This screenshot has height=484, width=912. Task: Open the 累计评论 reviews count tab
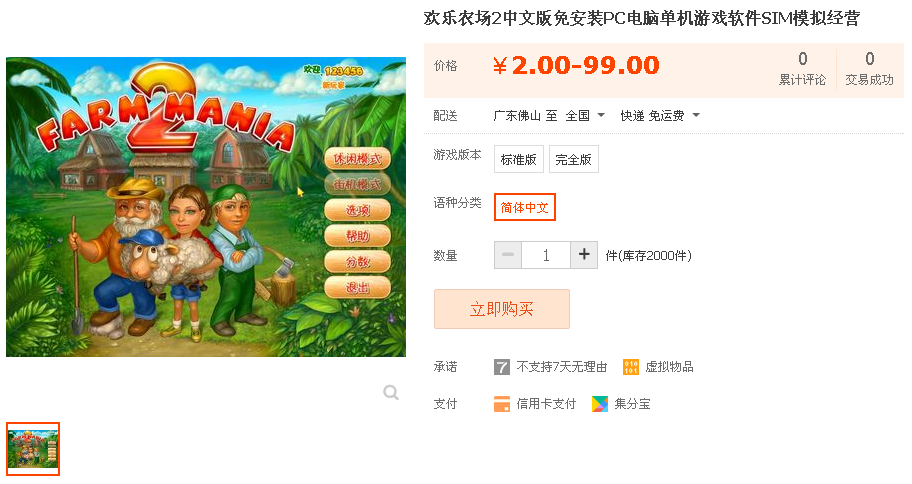click(803, 70)
